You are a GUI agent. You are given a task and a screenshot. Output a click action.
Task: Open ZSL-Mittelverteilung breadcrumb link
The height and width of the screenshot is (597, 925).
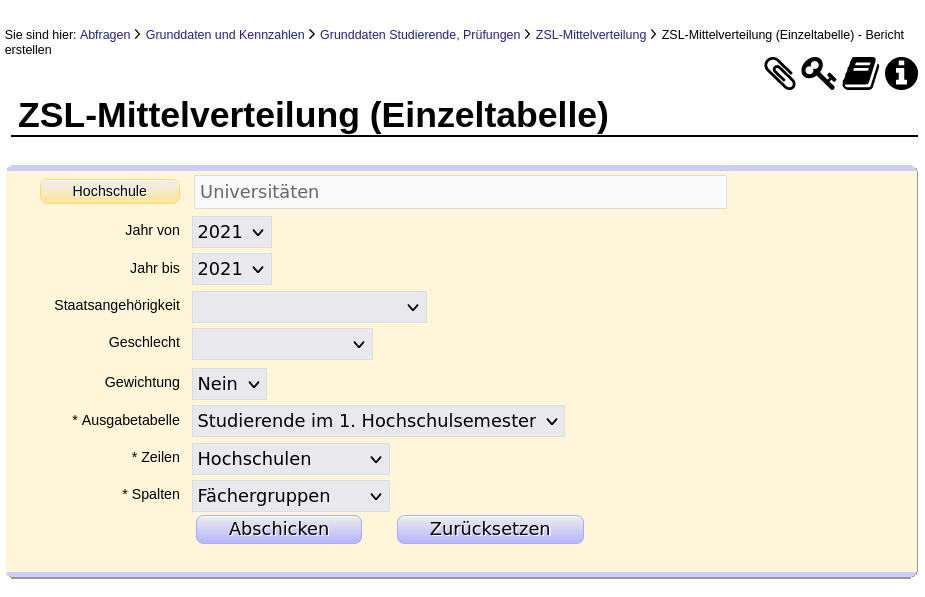(x=591, y=35)
